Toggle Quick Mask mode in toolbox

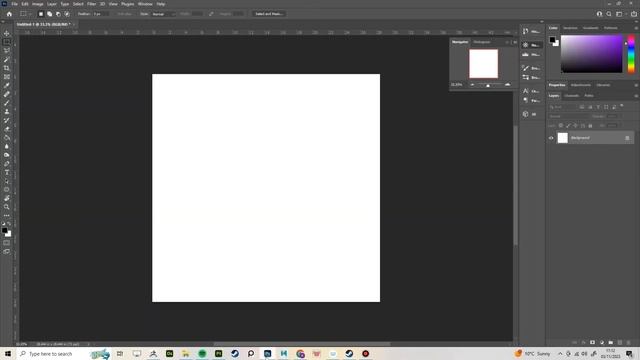(x=7, y=243)
